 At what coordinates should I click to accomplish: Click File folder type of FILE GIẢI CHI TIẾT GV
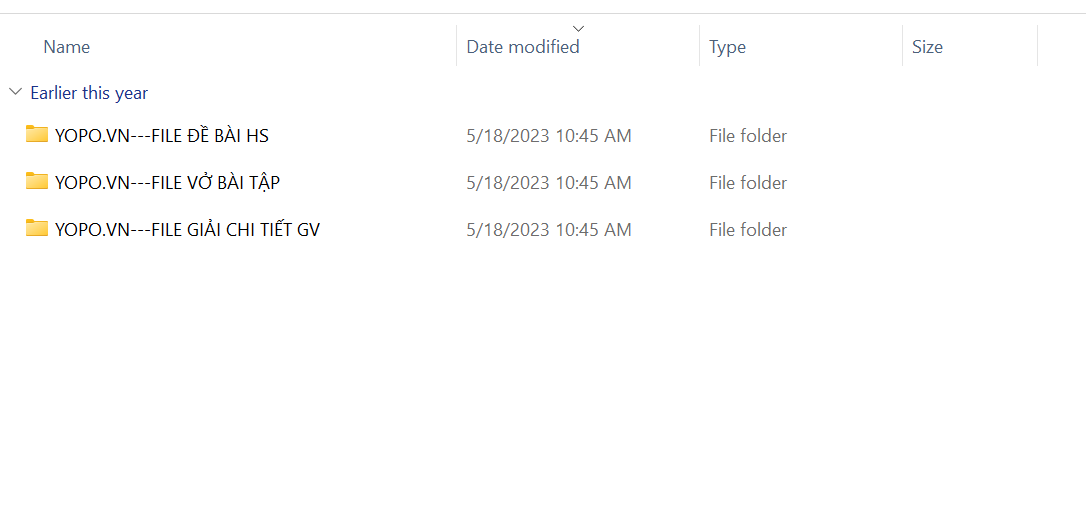pos(748,230)
